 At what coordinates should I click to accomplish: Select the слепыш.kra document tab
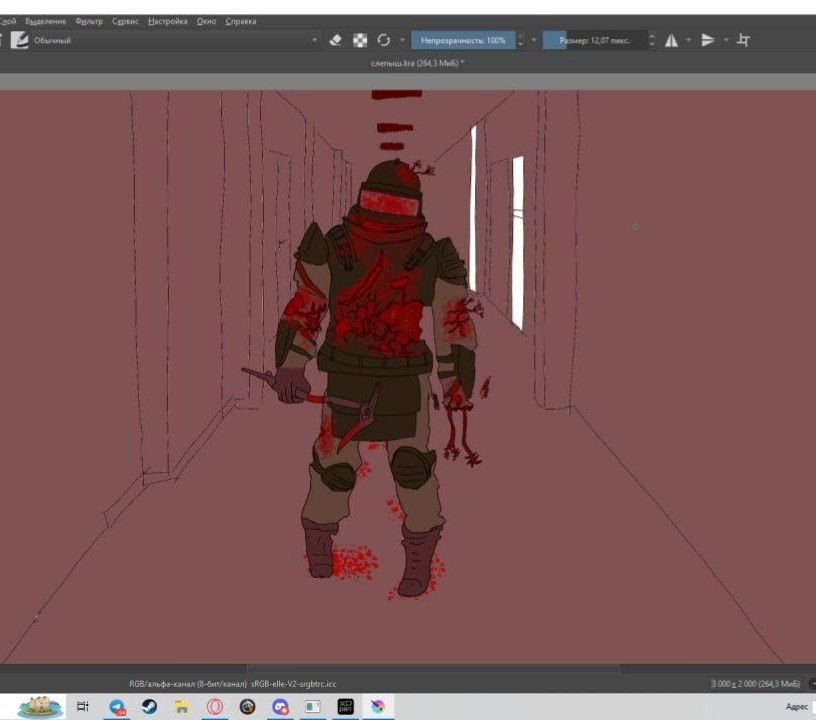(417, 63)
